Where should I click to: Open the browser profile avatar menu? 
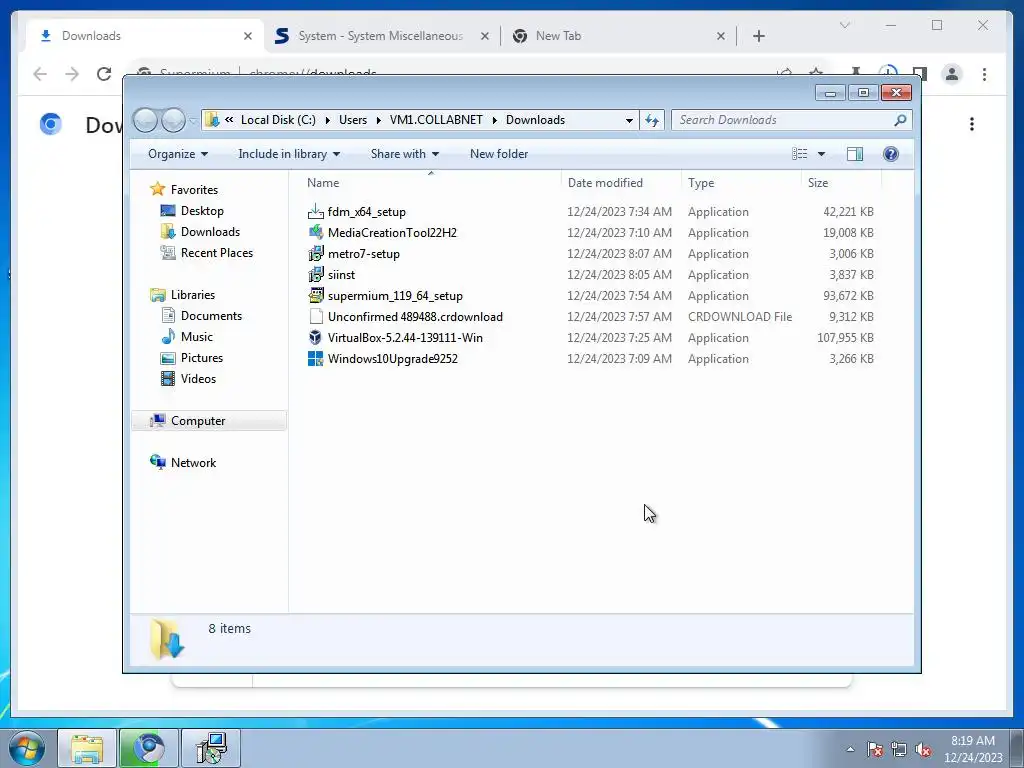(952, 74)
